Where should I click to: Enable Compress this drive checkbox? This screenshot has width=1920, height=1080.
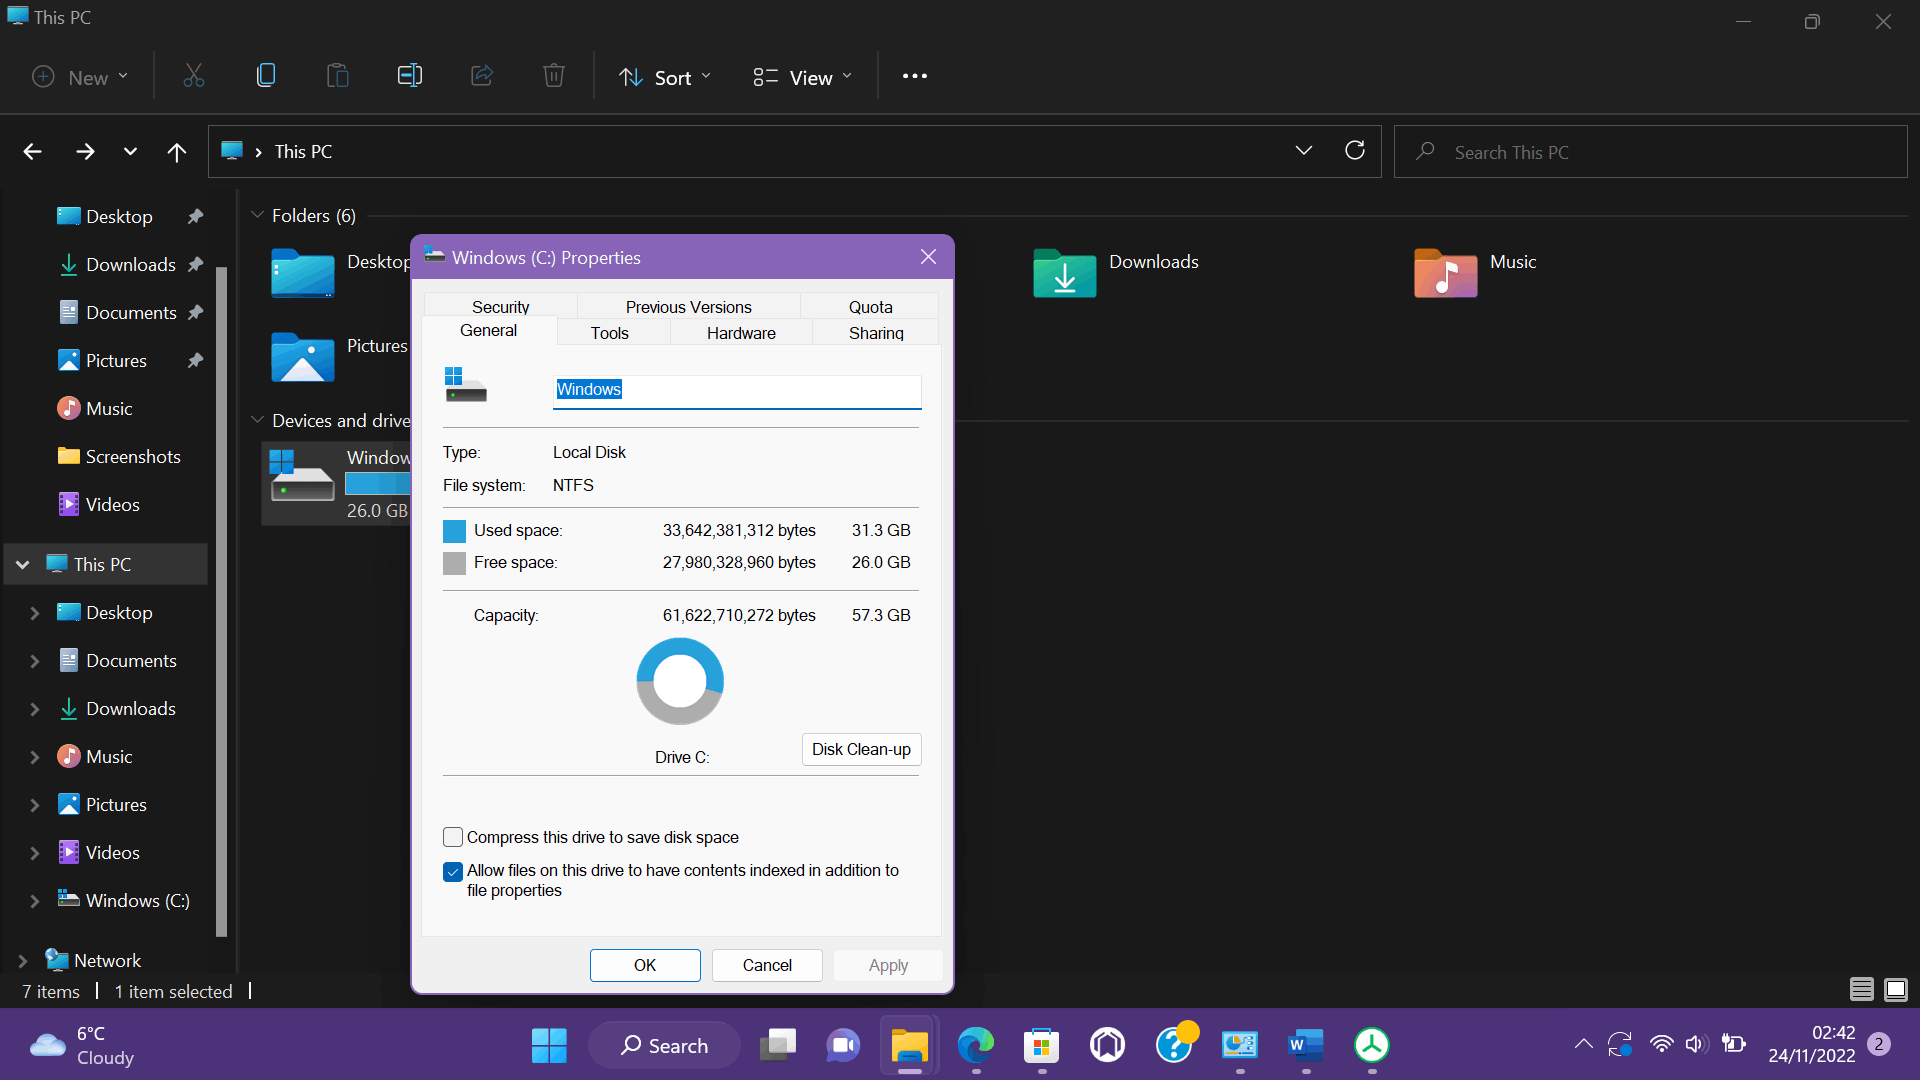[x=453, y=837]
